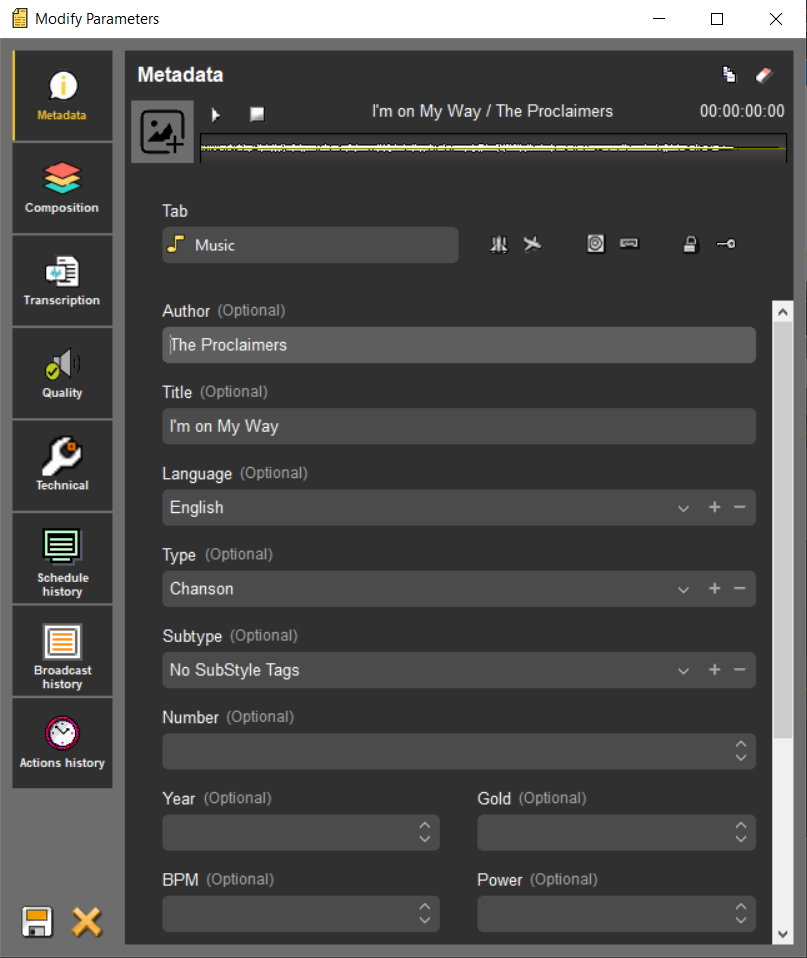Open the Subtype dropdown list
807x958 pixels.
point(683,670)
